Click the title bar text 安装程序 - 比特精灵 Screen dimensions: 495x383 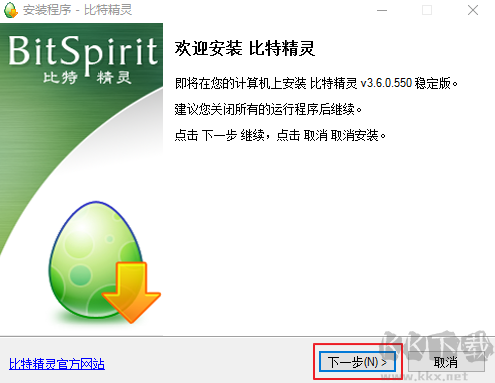77,10
